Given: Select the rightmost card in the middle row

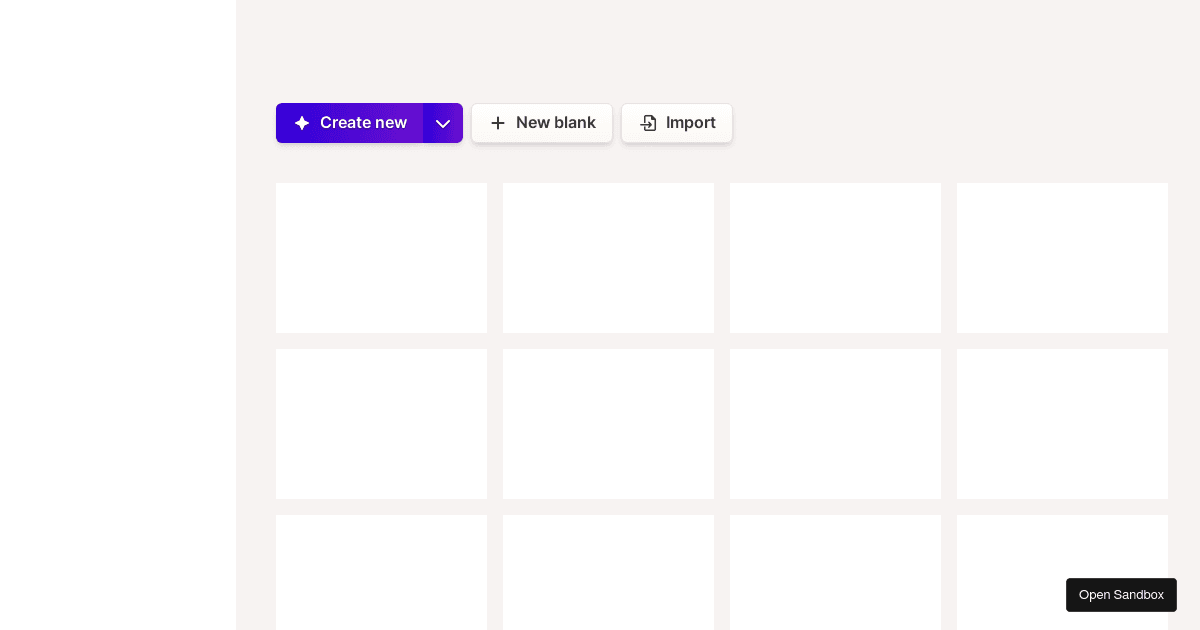Looking at the screenshot, I should pyautogui.click(x=1062, y=424).
